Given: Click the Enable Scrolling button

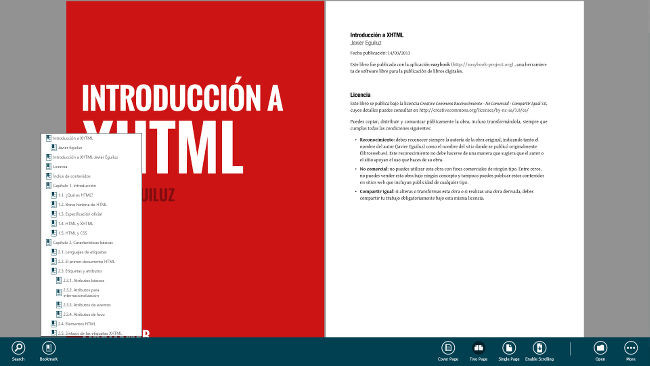Looking at the screenshot, I should point(539,351).
